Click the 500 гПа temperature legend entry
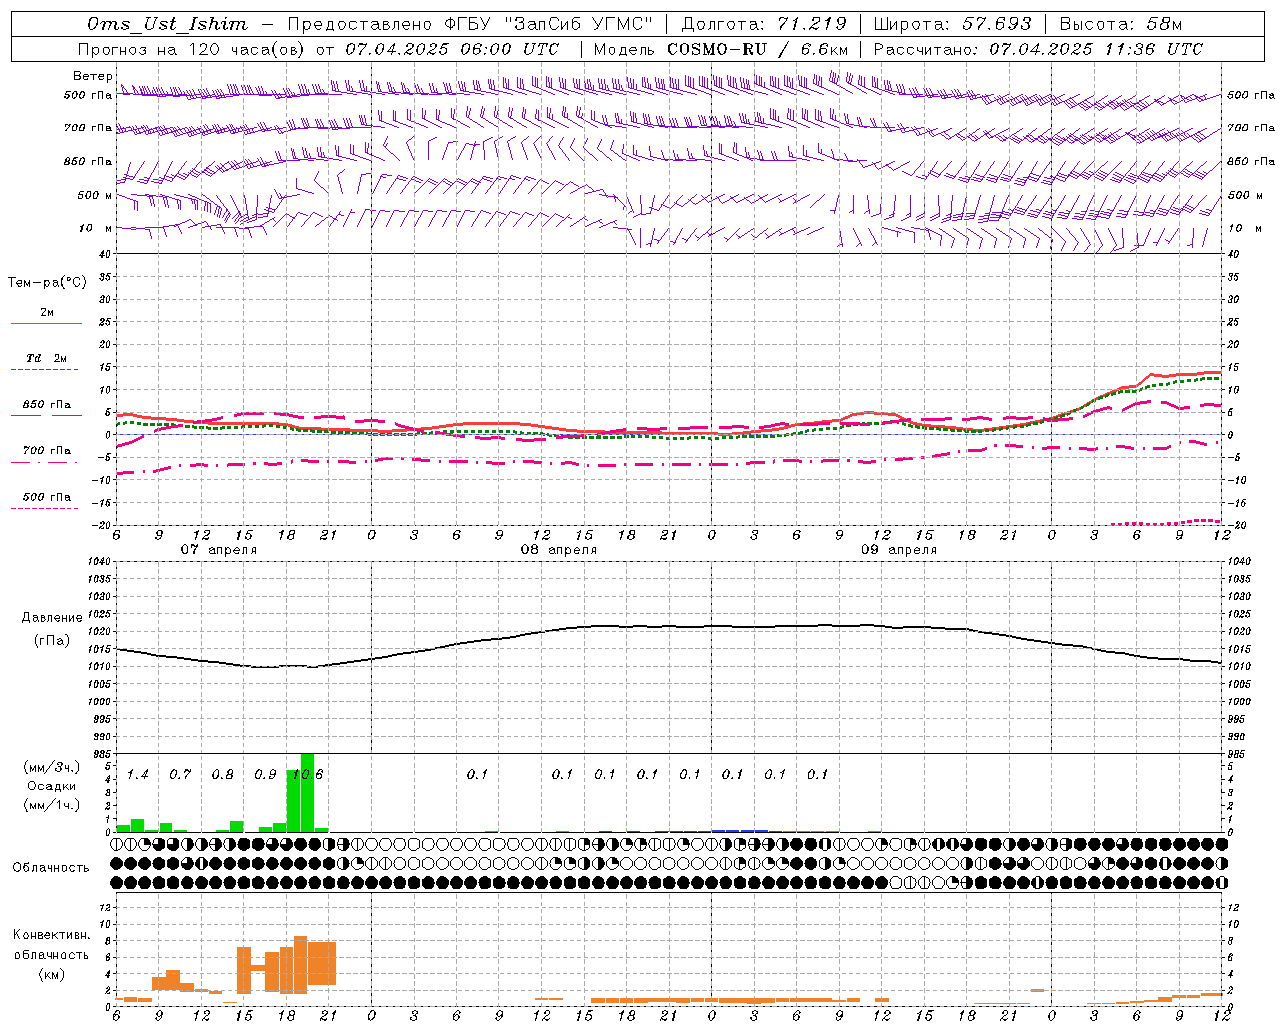This screenshot has height=1024, width=1280. pos(47,497)
